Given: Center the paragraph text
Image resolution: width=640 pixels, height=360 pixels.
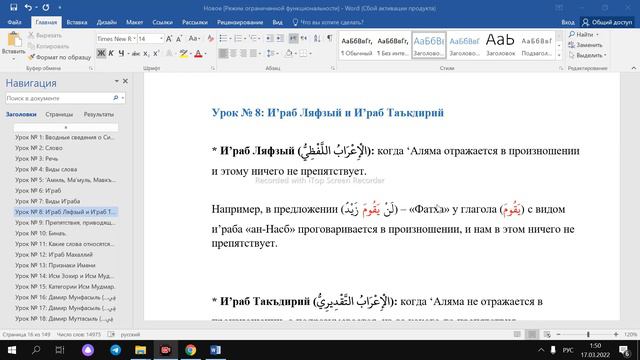Looking at the screenshot, I should (x=233, y=53).
